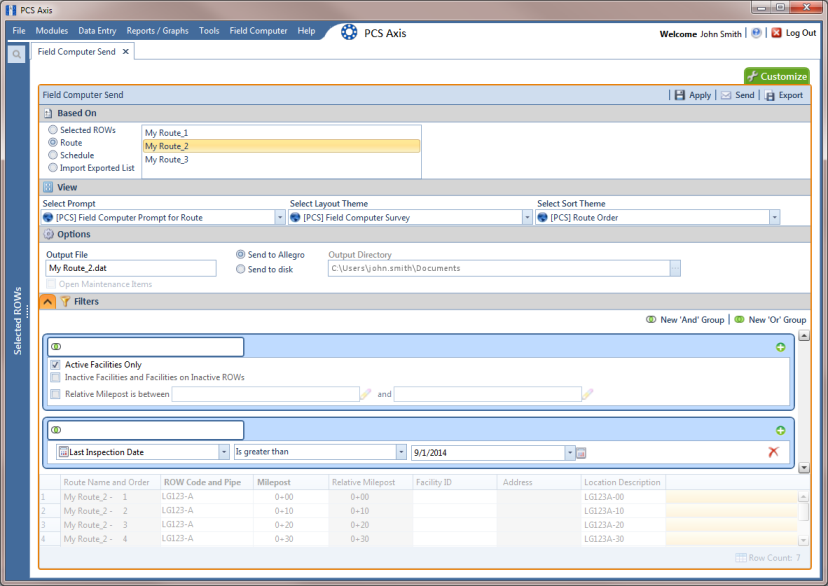Check Inactive Facilities and Facilities on Inactive ROWs
Viewport: 828px width, 586px height.
tap(55, 377)
